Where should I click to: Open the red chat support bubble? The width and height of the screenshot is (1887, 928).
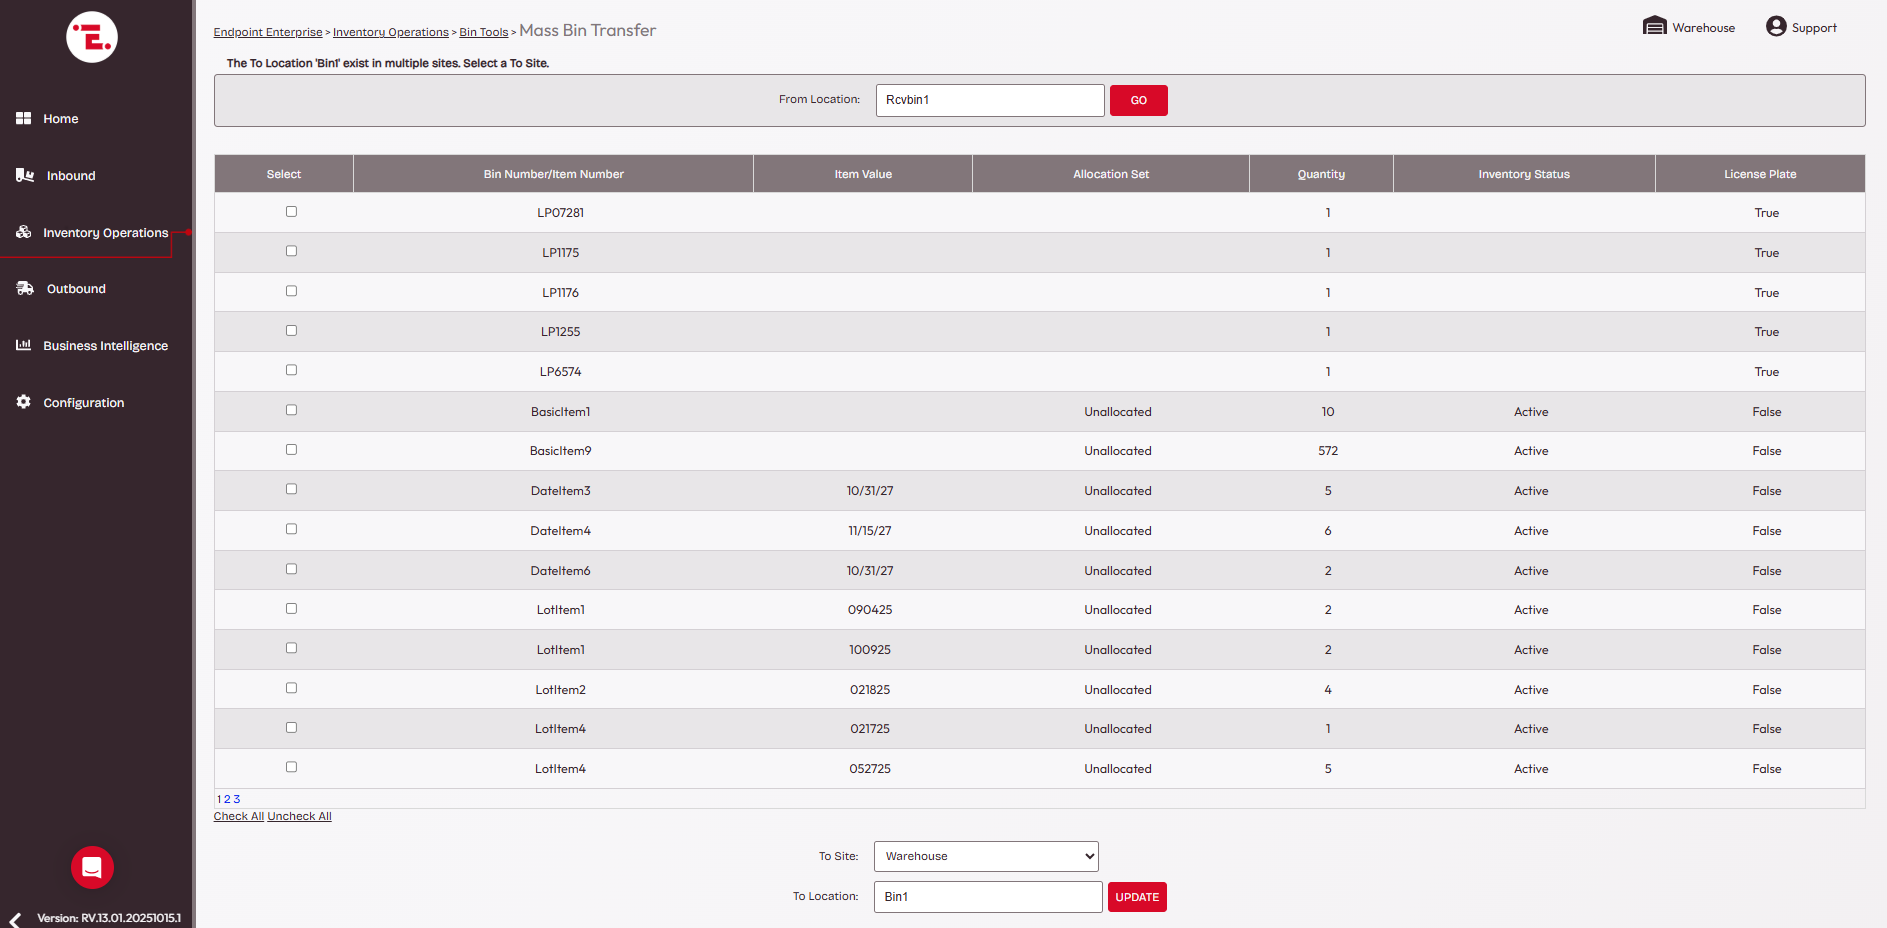pos(92,867)
